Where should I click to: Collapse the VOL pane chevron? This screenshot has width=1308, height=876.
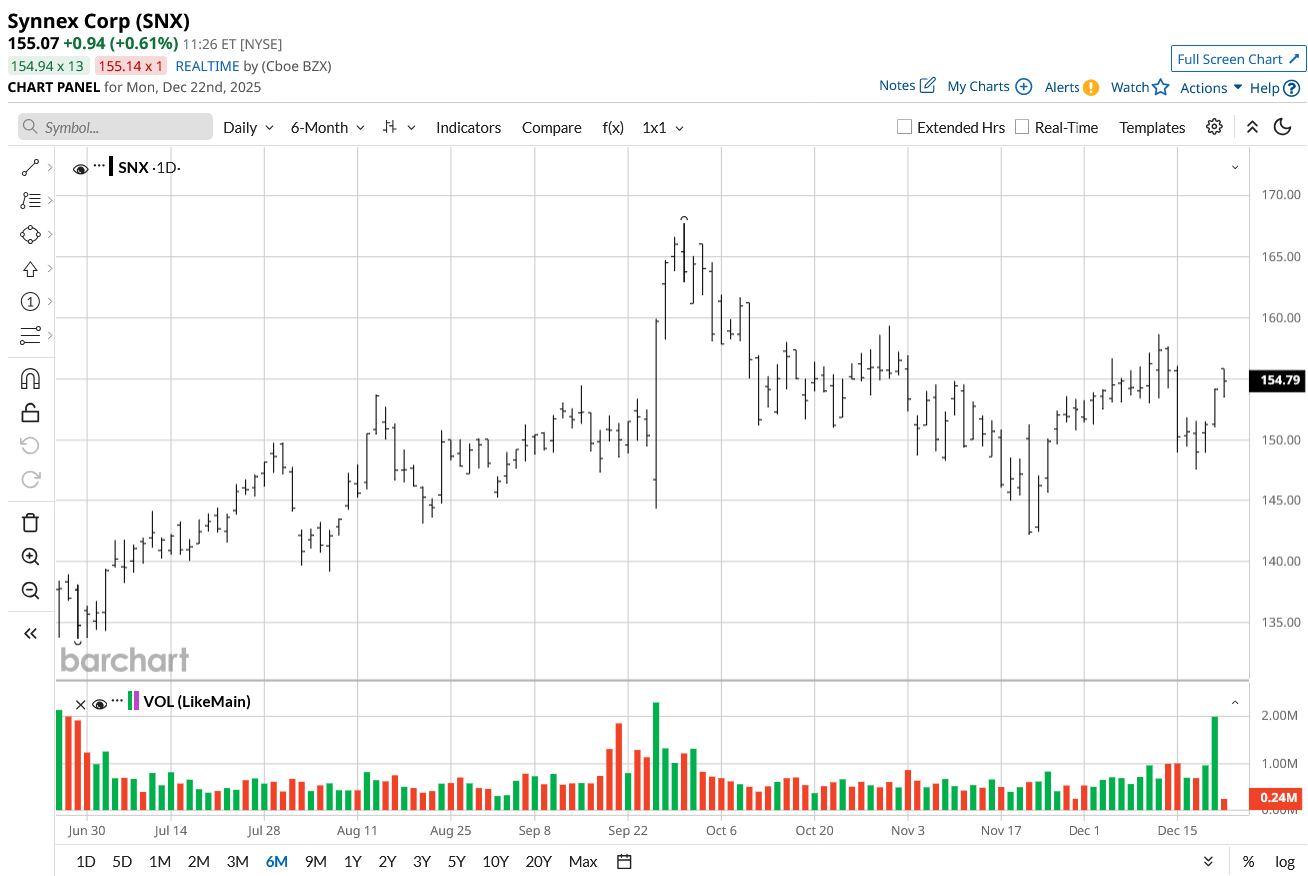[x=1235, y=702]
